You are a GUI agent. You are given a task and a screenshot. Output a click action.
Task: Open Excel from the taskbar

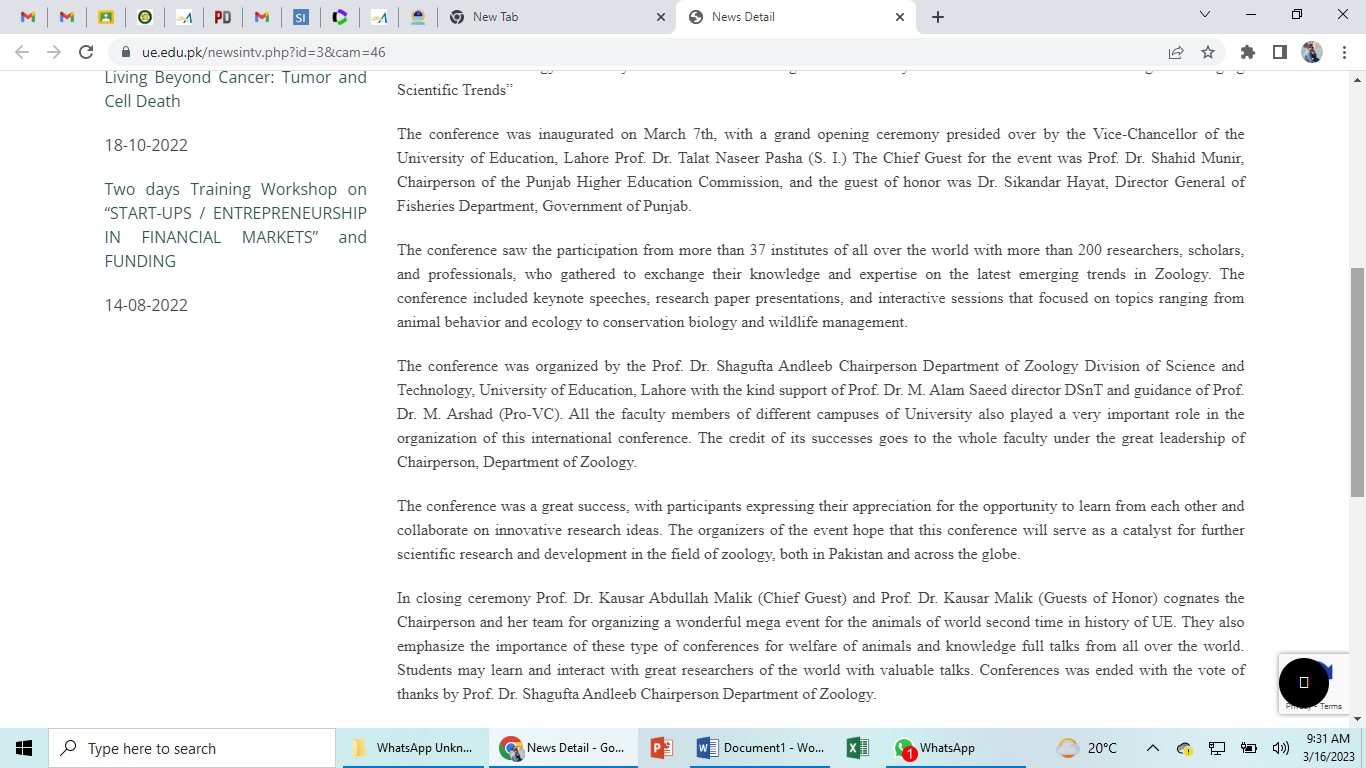tap(857, 748)
